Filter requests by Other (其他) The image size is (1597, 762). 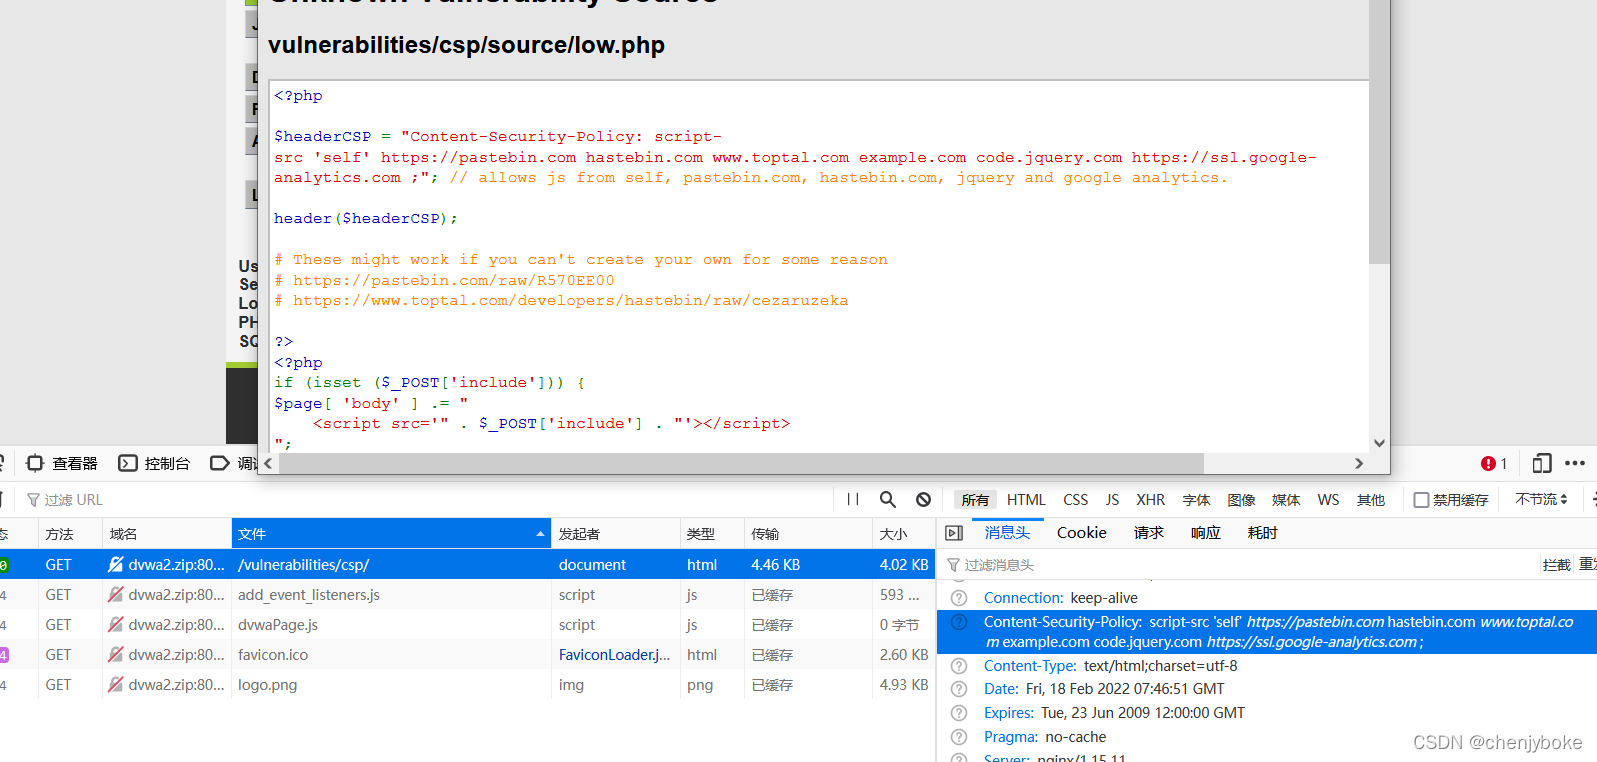pyautogui.click(x=1371, y=500)
